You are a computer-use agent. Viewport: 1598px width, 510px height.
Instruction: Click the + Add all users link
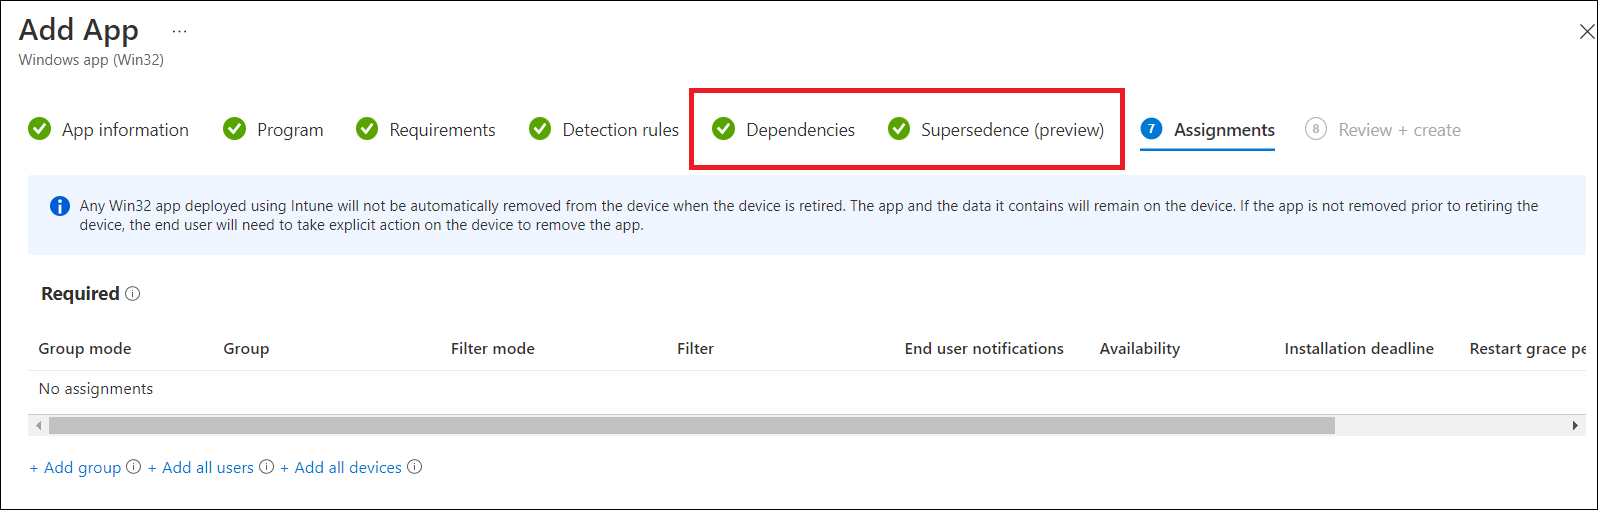201,468
